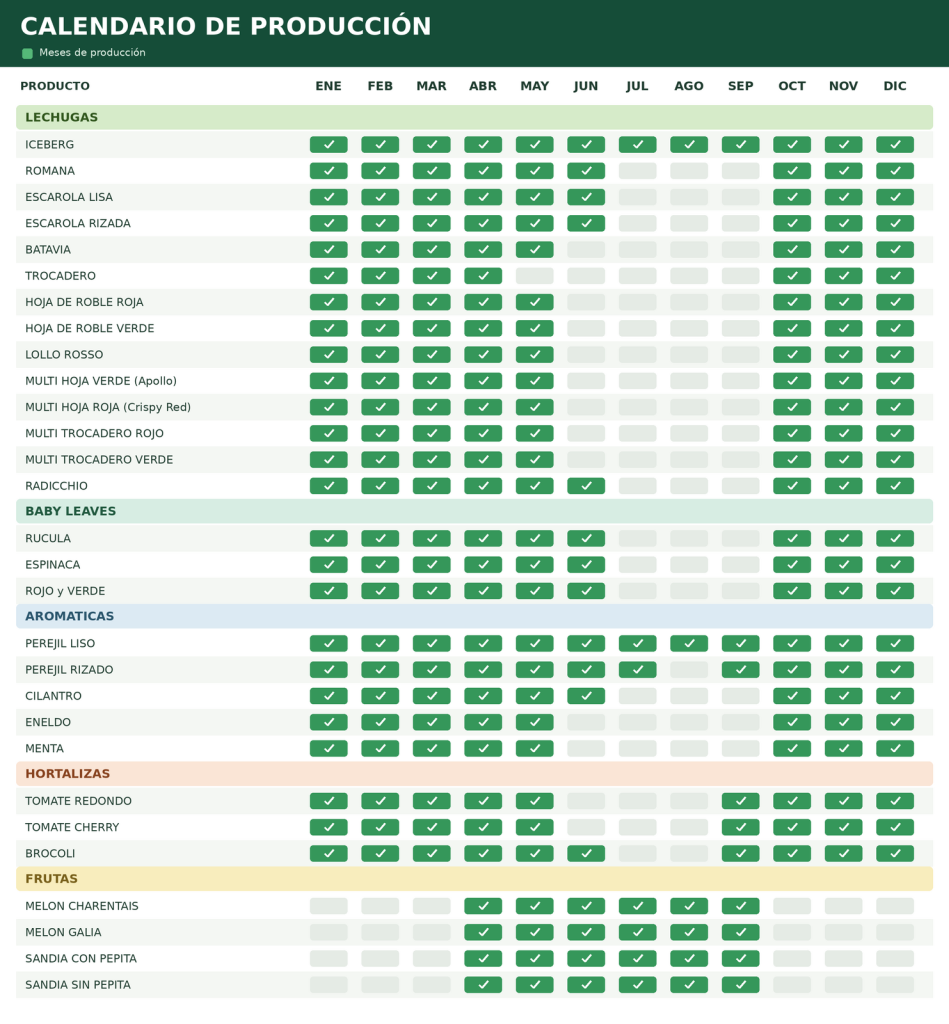Select MULTI TROCADERO ROJO checkmark for MAY
This screenshot has height=1024, width=949.
(x=534, y=434)
